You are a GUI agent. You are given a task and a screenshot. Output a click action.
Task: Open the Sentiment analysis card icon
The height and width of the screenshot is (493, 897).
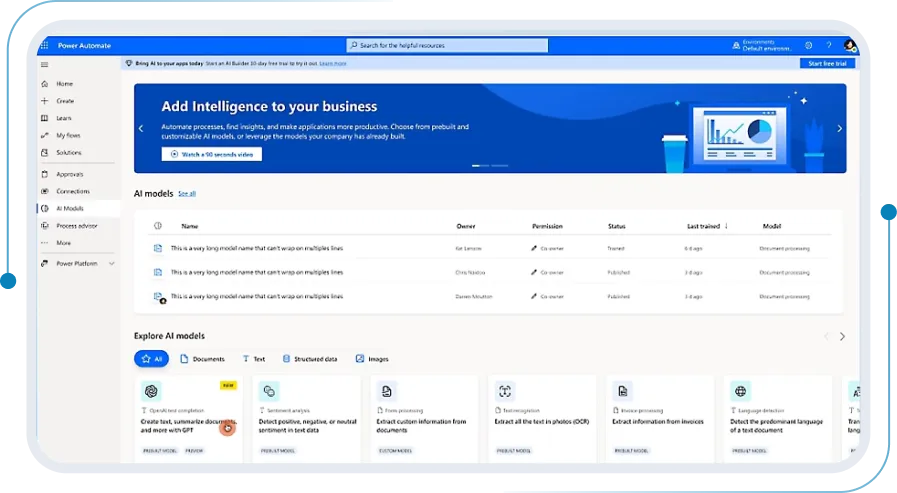(269, 391)
